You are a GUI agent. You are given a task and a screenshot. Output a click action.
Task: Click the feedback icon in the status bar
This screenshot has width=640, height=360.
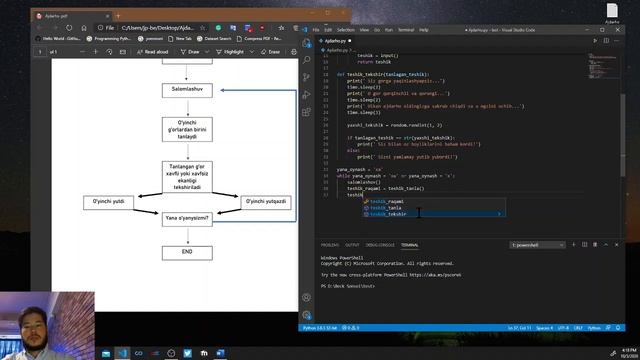(608, 328)
